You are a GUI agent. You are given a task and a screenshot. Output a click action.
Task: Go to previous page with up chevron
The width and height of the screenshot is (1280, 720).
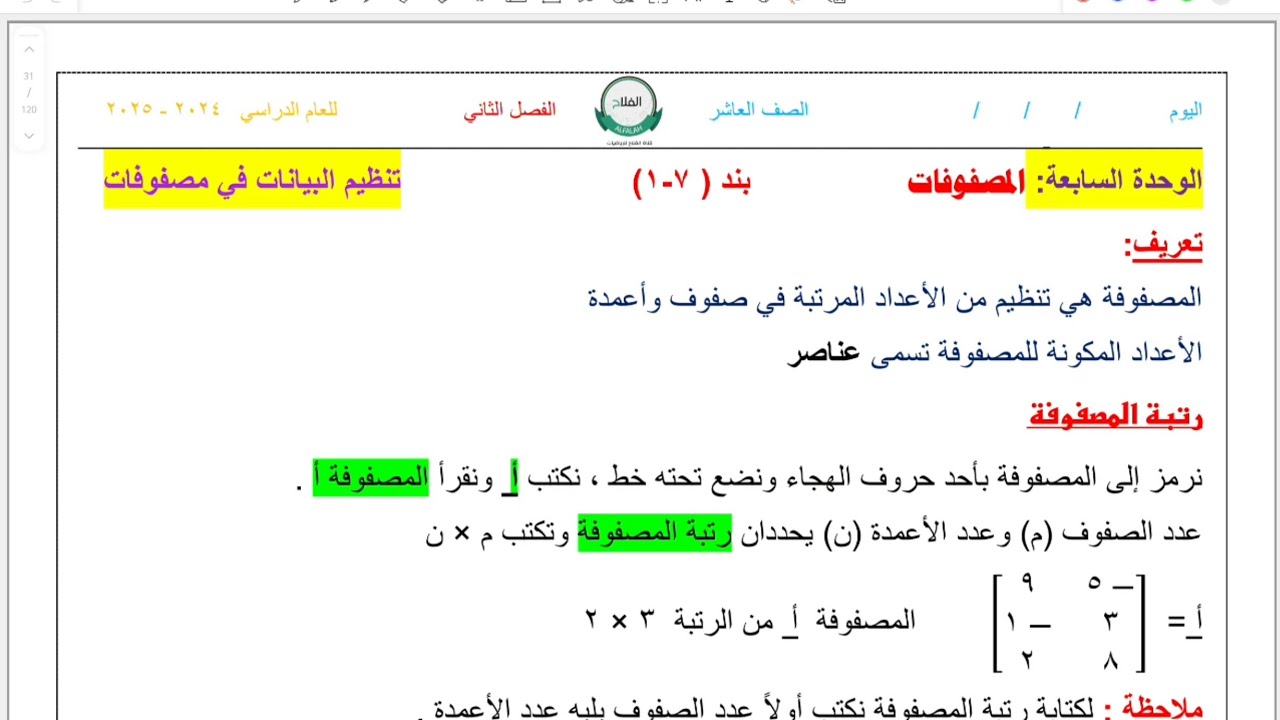(29, 49)
